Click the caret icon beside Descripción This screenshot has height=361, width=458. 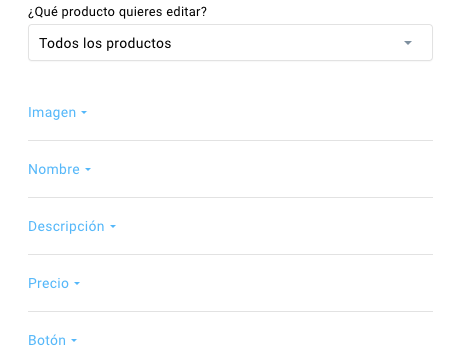pos(113,227)
